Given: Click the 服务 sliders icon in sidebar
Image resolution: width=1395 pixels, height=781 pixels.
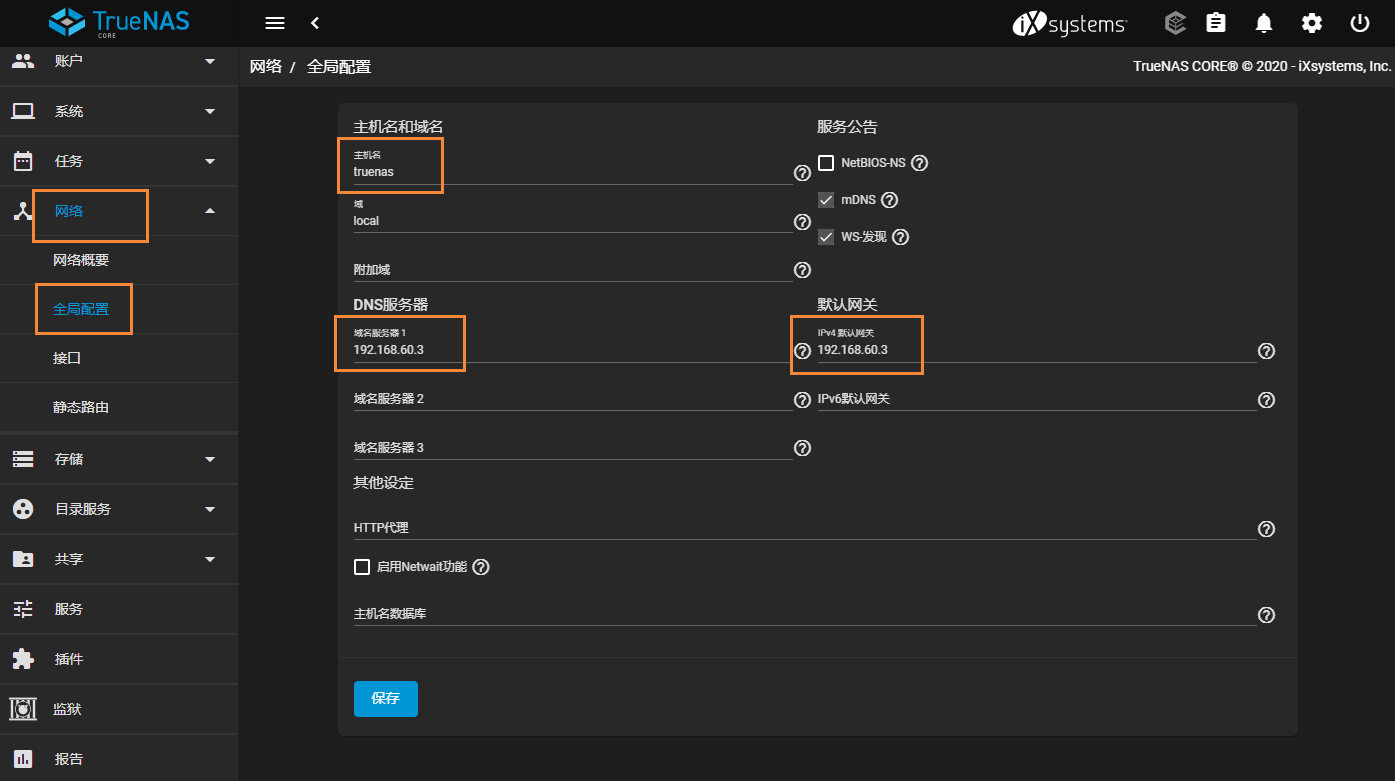Looking at the screenshot, I should pyautogui.click(x=23, y=609).
